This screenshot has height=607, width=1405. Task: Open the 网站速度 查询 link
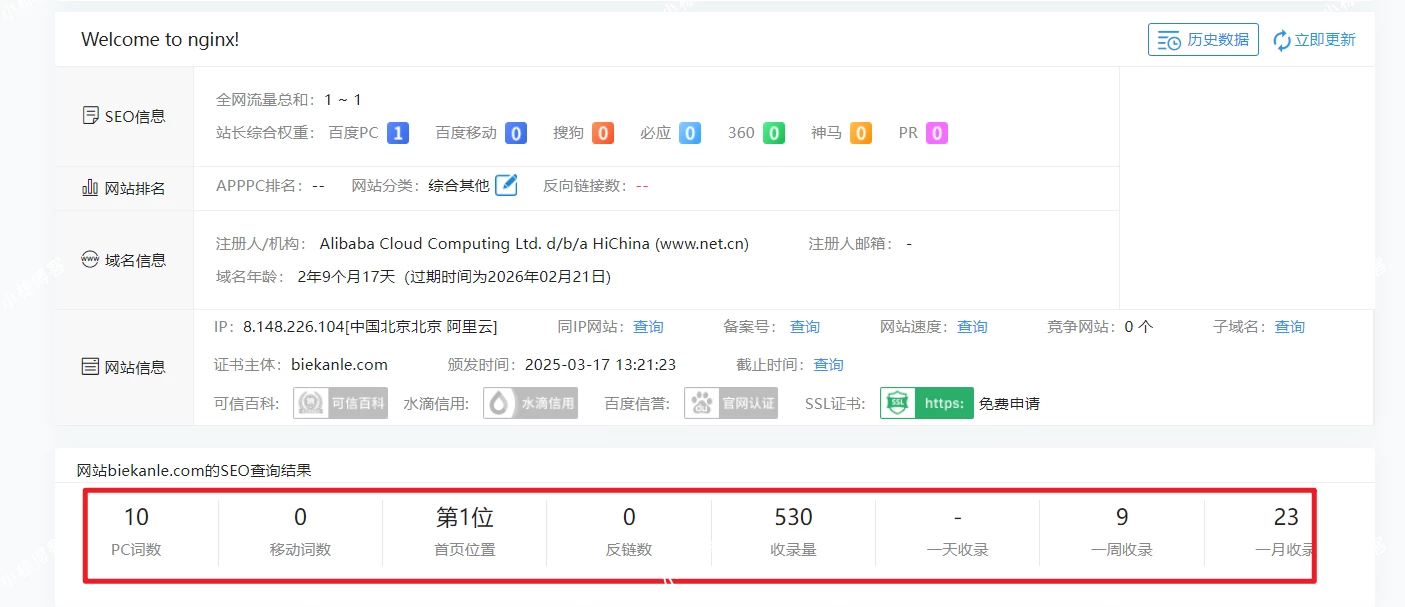(x=970, y=326)
